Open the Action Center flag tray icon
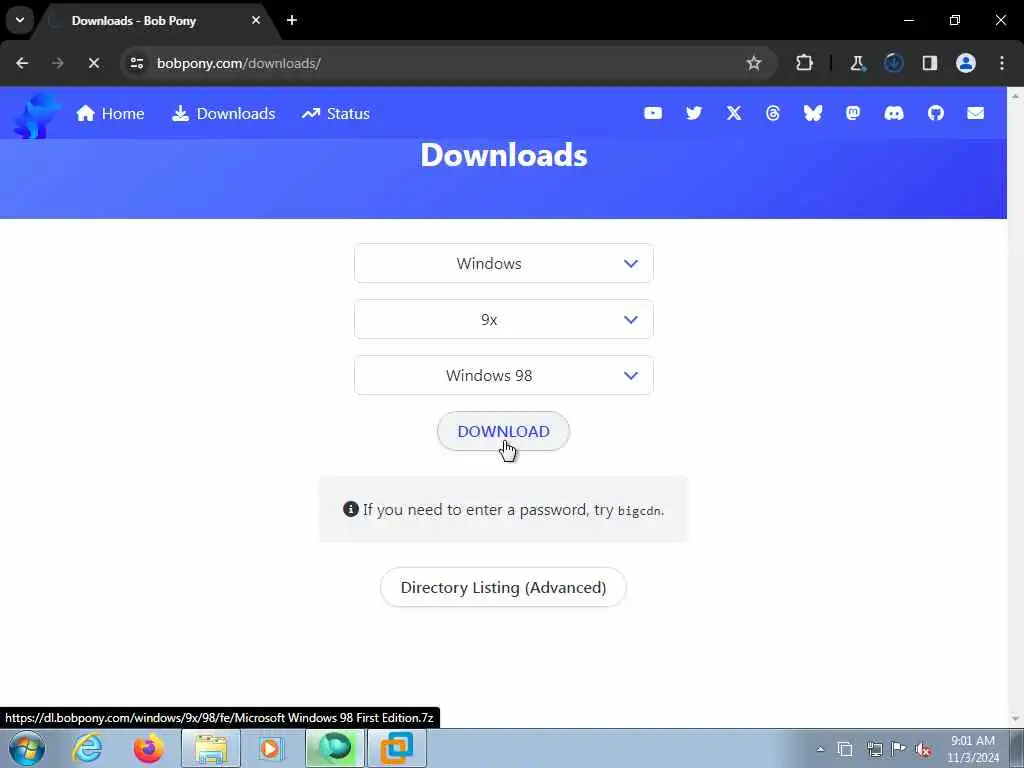Screen dimensions: 1024x768 click(899, 749)
